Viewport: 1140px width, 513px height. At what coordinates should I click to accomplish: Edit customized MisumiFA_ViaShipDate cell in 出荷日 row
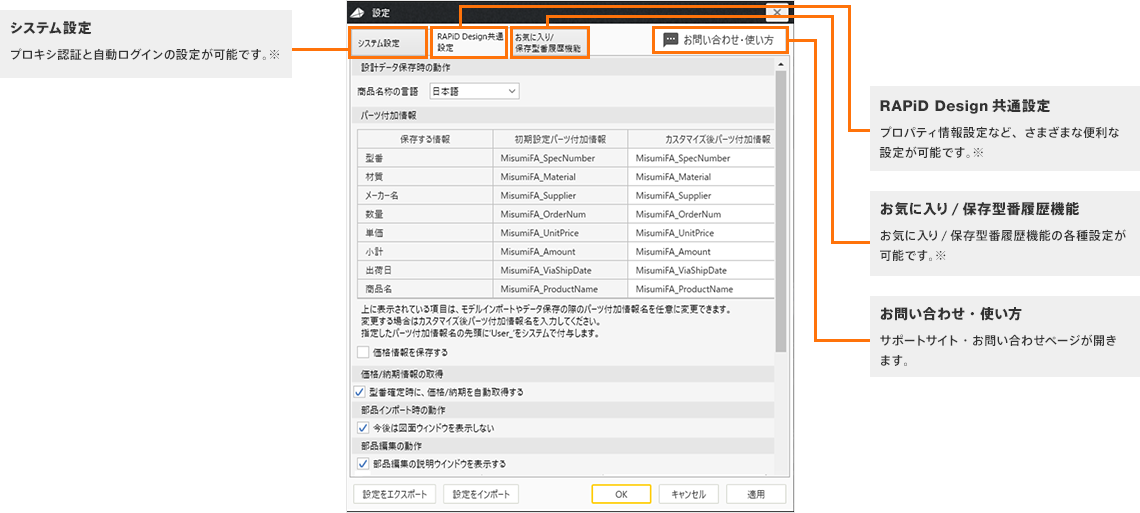(x=700, y=270)
